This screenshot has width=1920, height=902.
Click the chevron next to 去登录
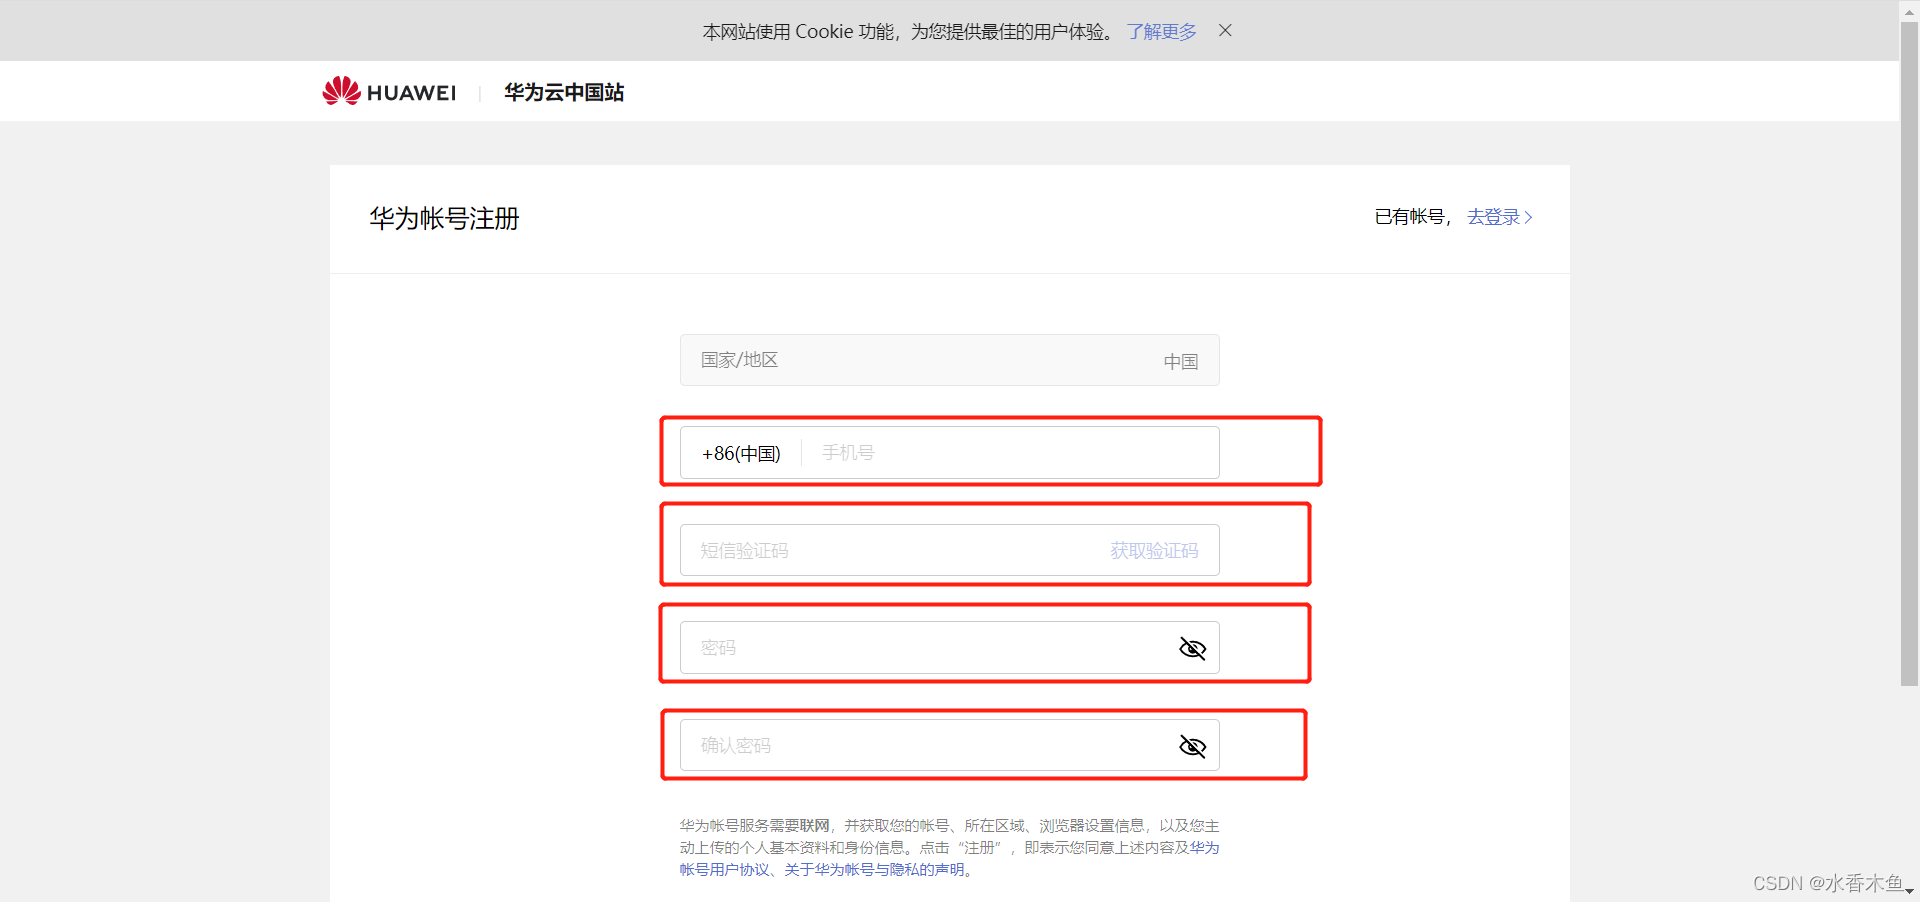click(x=1527, y=217)
